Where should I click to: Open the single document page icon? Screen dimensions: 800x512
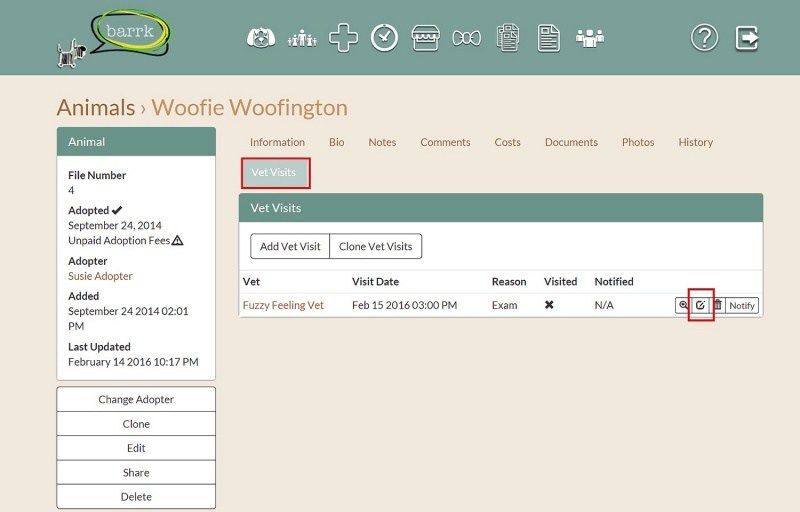click(x=549, y=38)
